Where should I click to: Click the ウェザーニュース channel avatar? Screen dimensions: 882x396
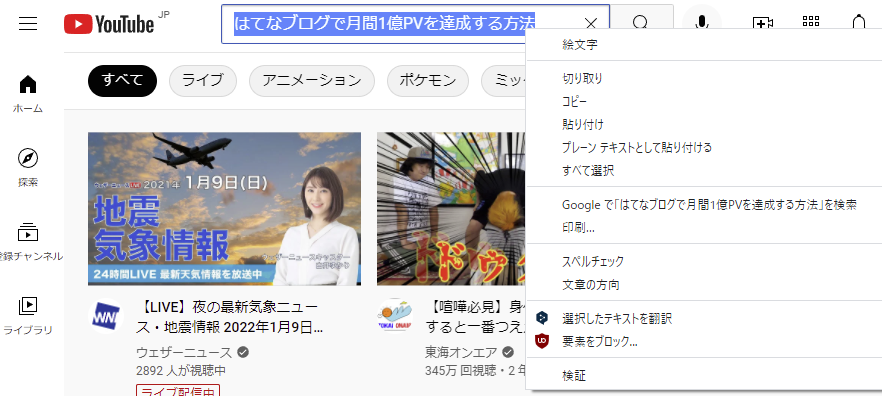point(107,316)
